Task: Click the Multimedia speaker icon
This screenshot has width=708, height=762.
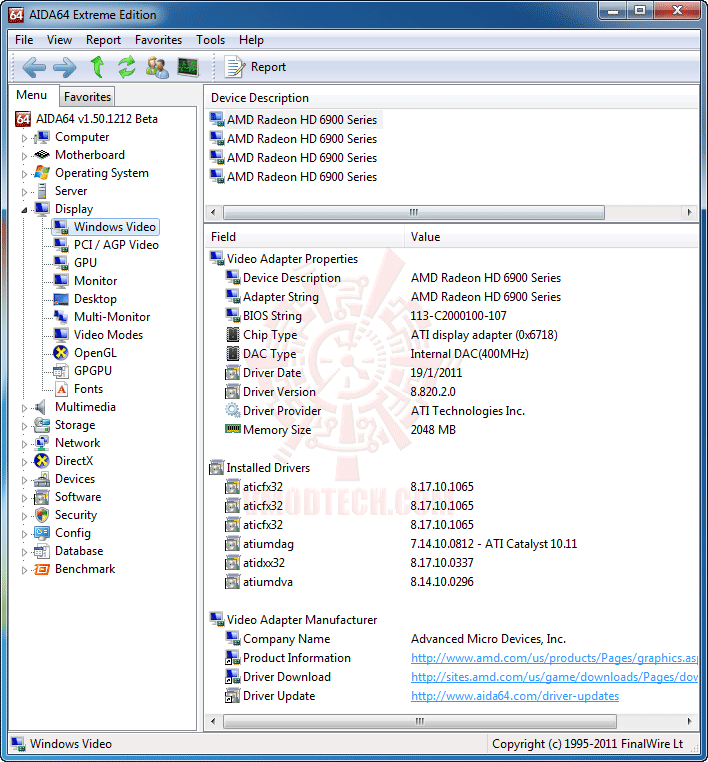Action: click(42, 407)
